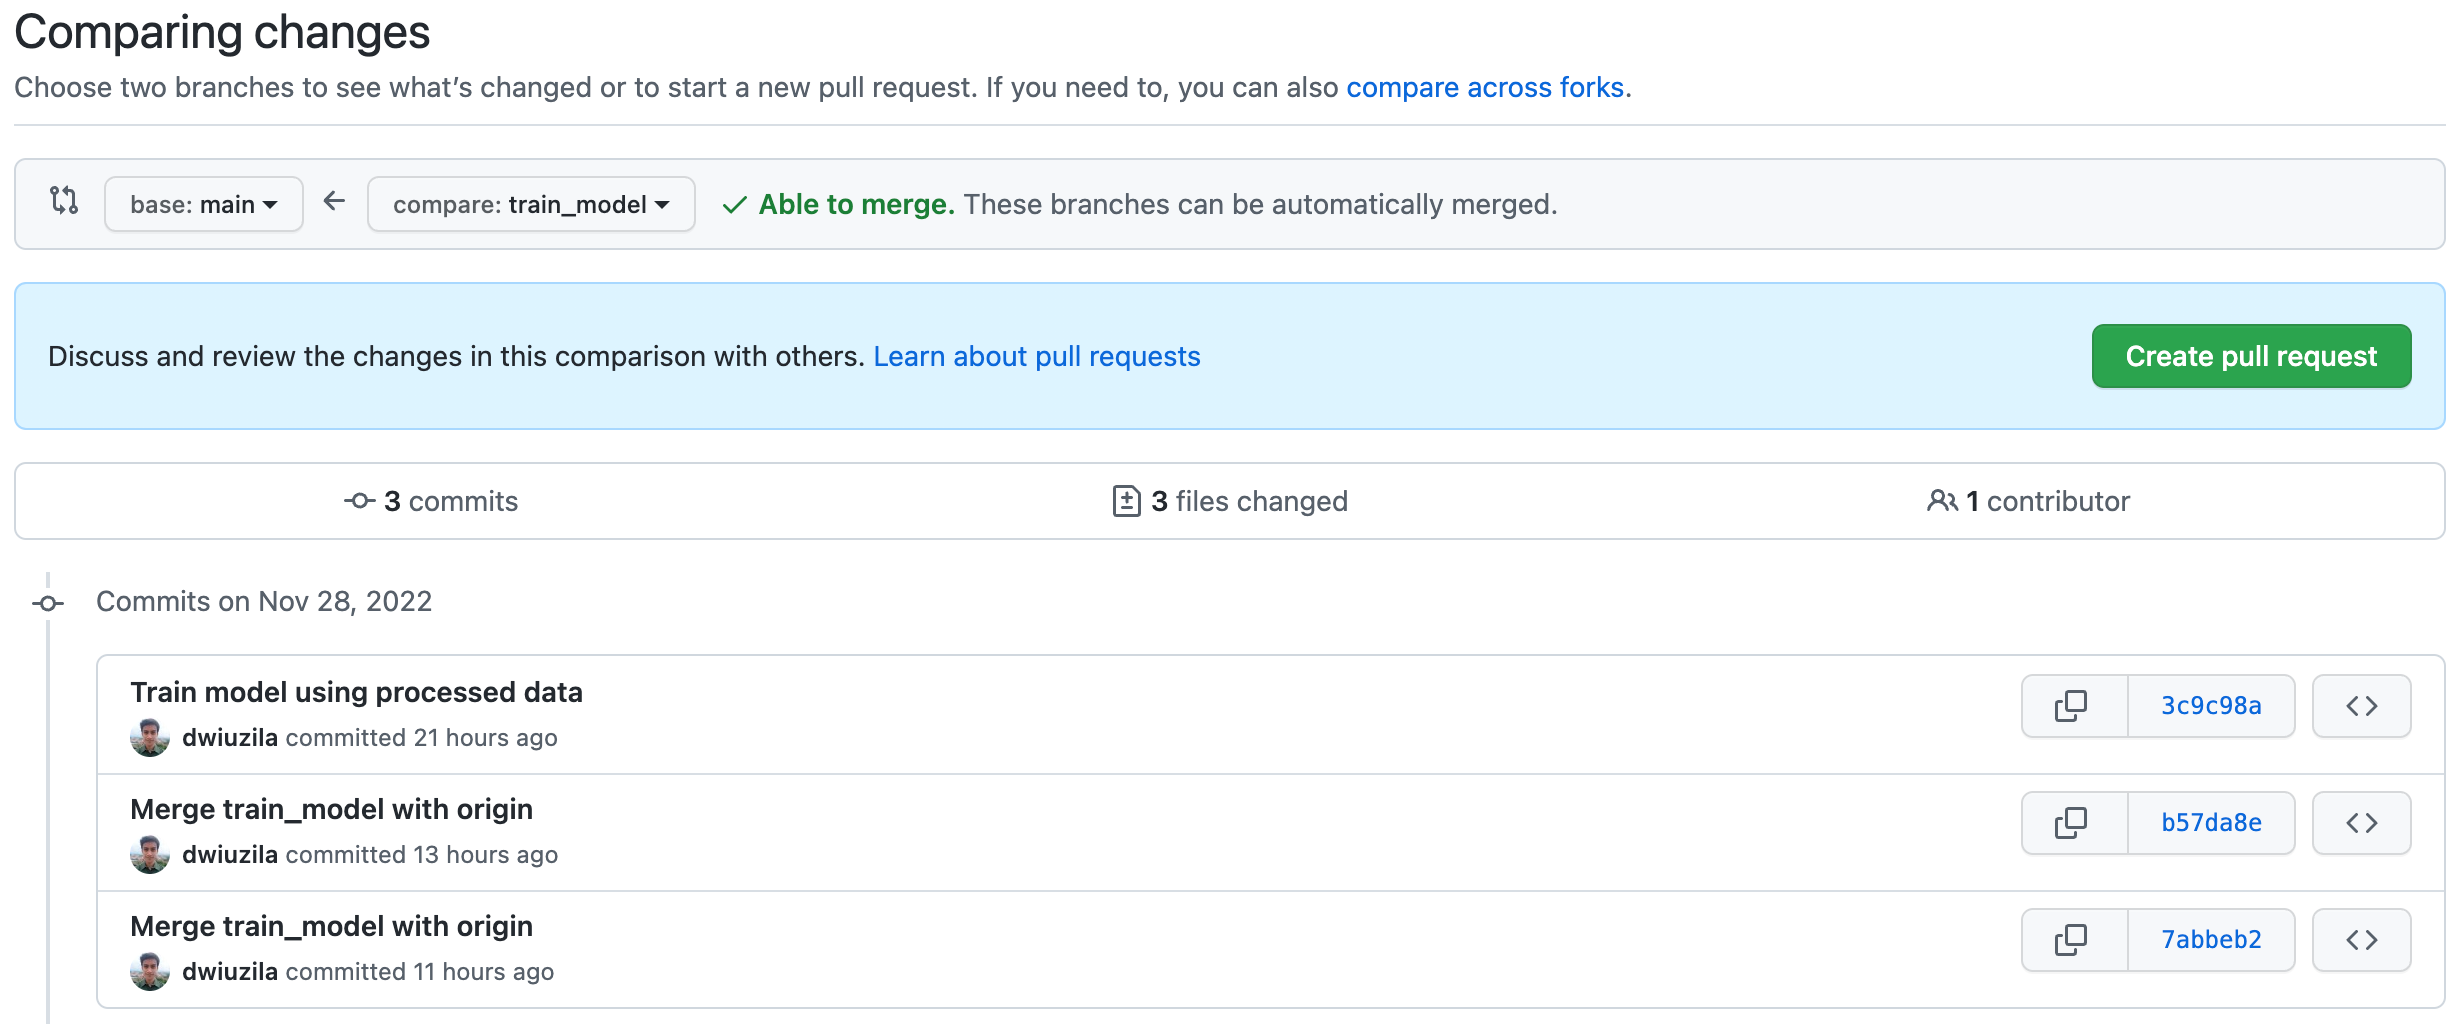Open commit hash 7abbeb2 link

(2211, 940)
